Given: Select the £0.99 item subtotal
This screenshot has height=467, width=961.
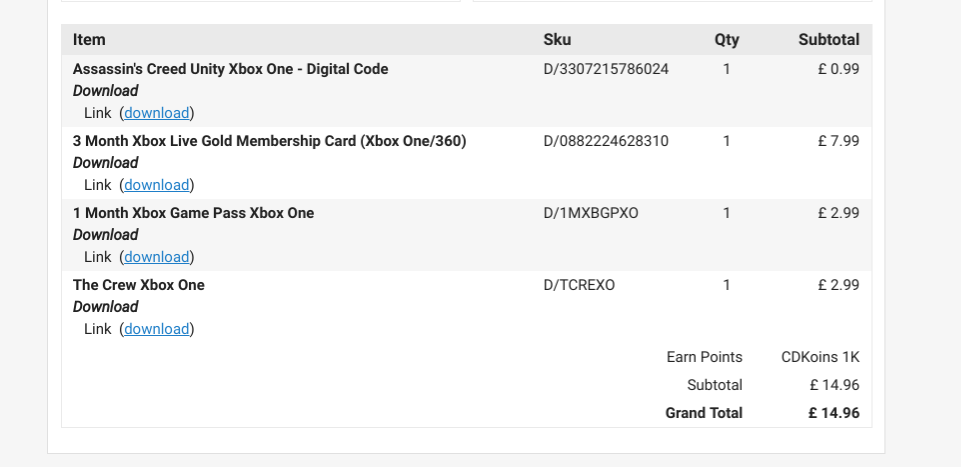Looking at the screenshot, I should pyautogui.click(x=837, y=69).
